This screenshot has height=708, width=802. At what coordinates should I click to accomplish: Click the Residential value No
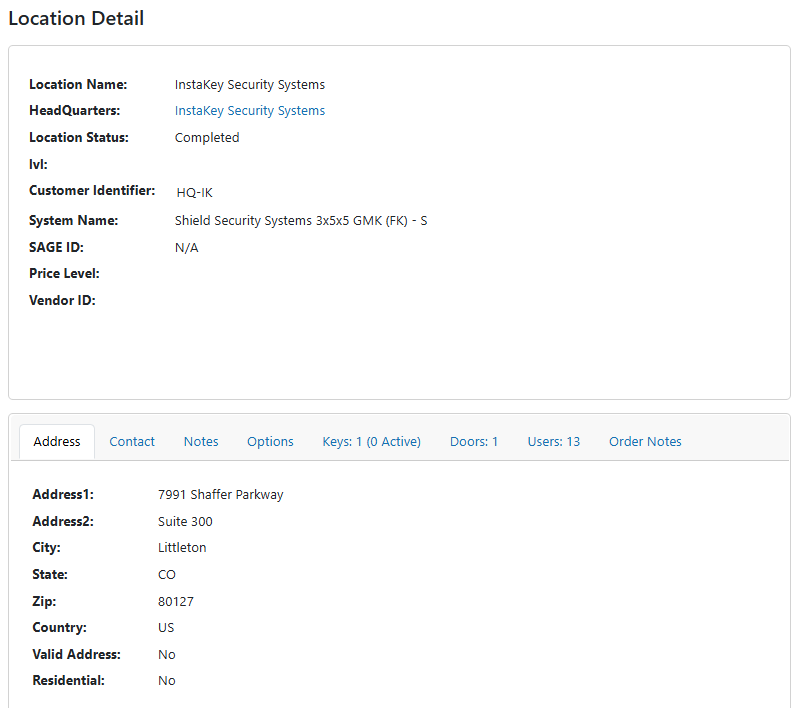pyautogui.click(x=167, y=681)
